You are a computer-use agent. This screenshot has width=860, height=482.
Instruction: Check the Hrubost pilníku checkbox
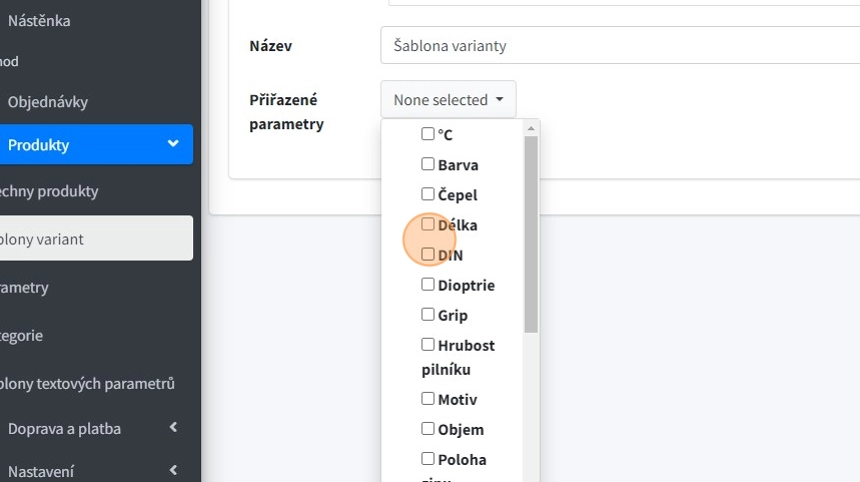click(x=428, y=344)
